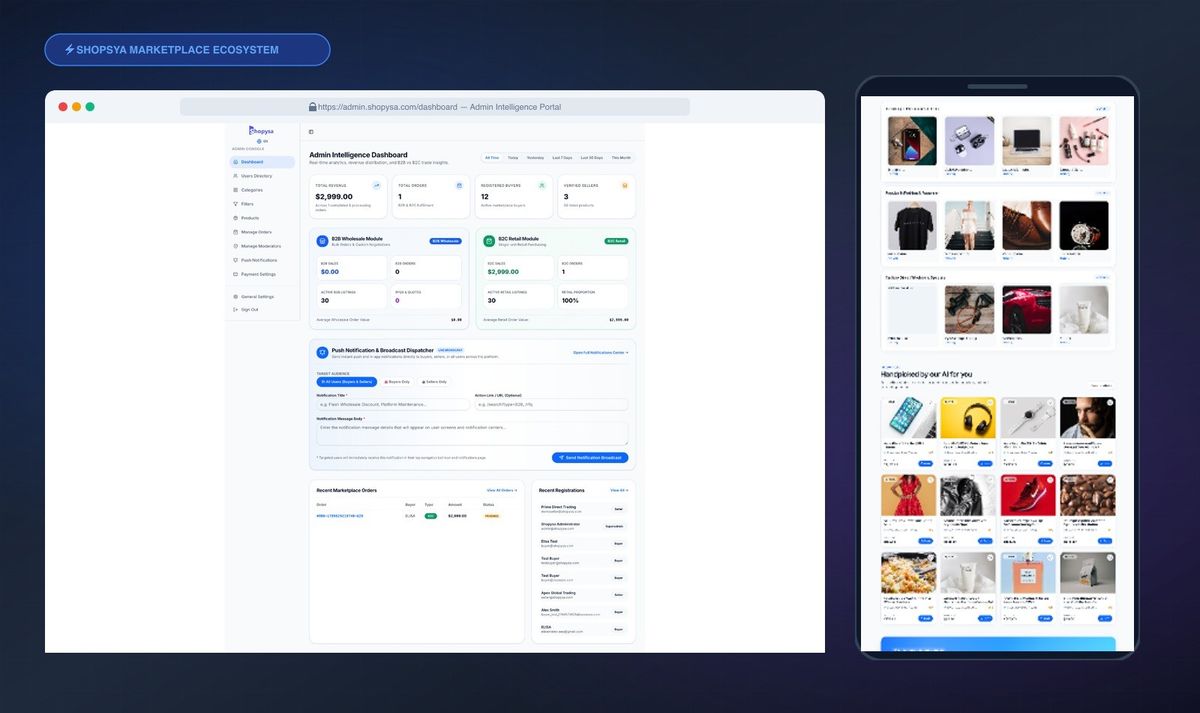
Task: Click View All Orders link
Action: (x=502, y=490)
